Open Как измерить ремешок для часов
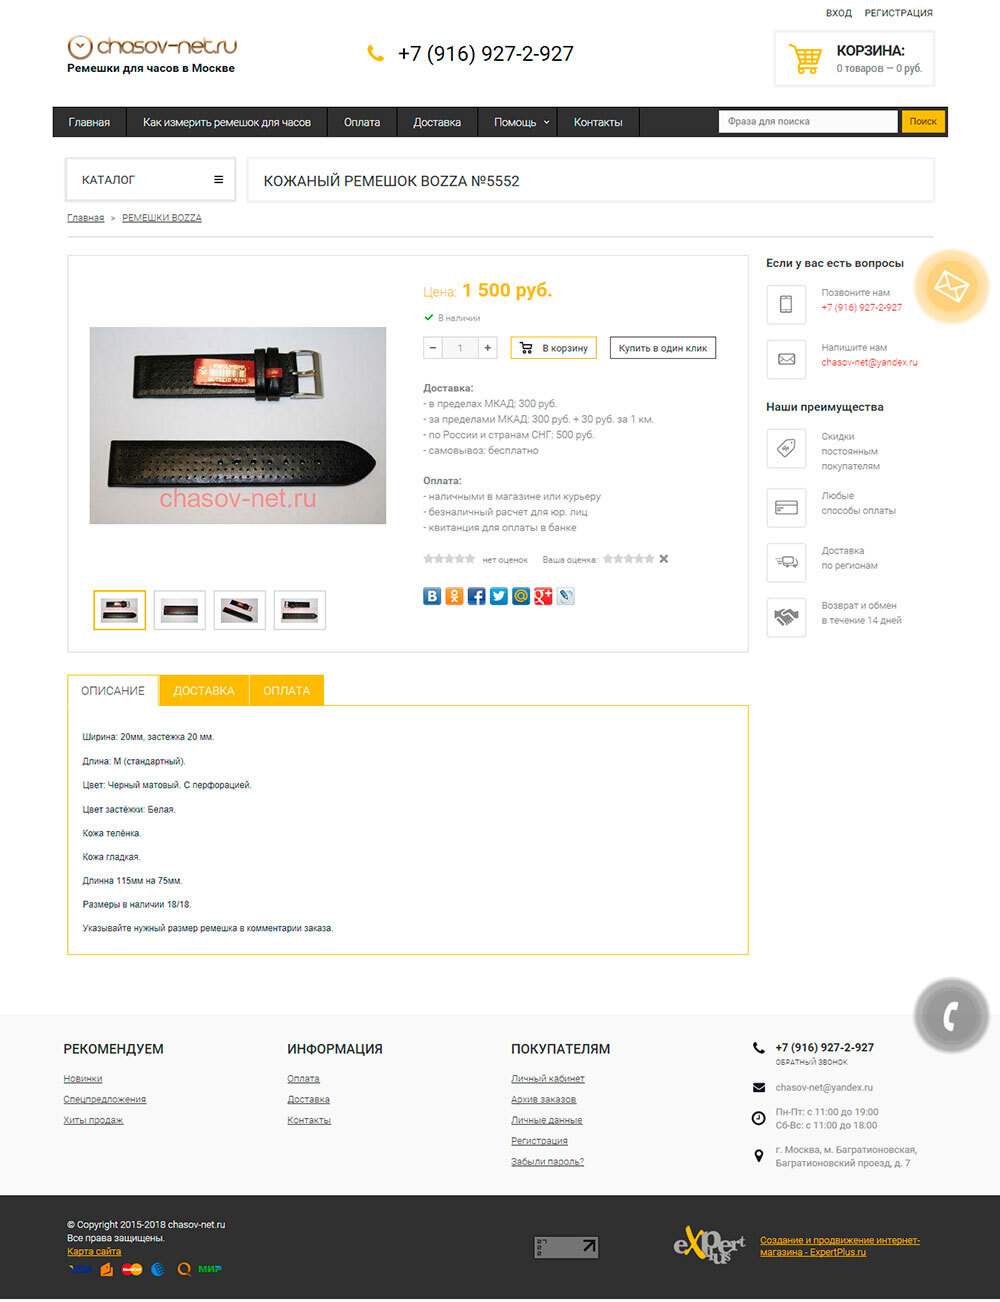The height and width of the screenshot is (1302, 1000). [227, 122]
